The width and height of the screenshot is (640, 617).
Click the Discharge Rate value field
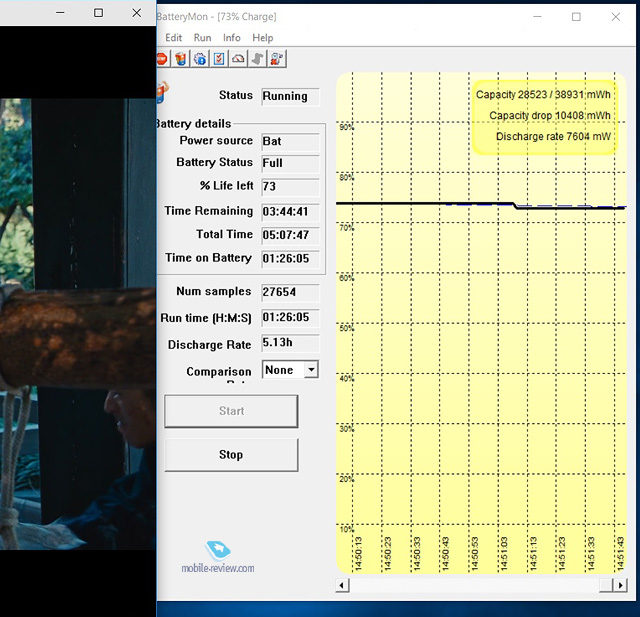pyautogui.click(x=290, y=343)
